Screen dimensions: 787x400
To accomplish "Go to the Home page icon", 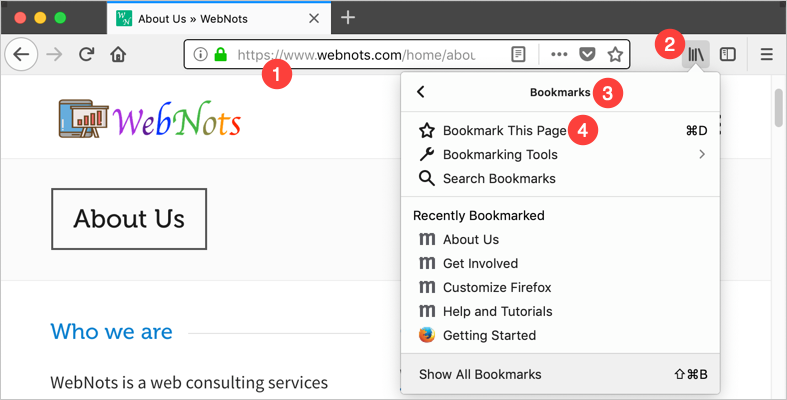I will pyautogui.click(x=118, y=54).
